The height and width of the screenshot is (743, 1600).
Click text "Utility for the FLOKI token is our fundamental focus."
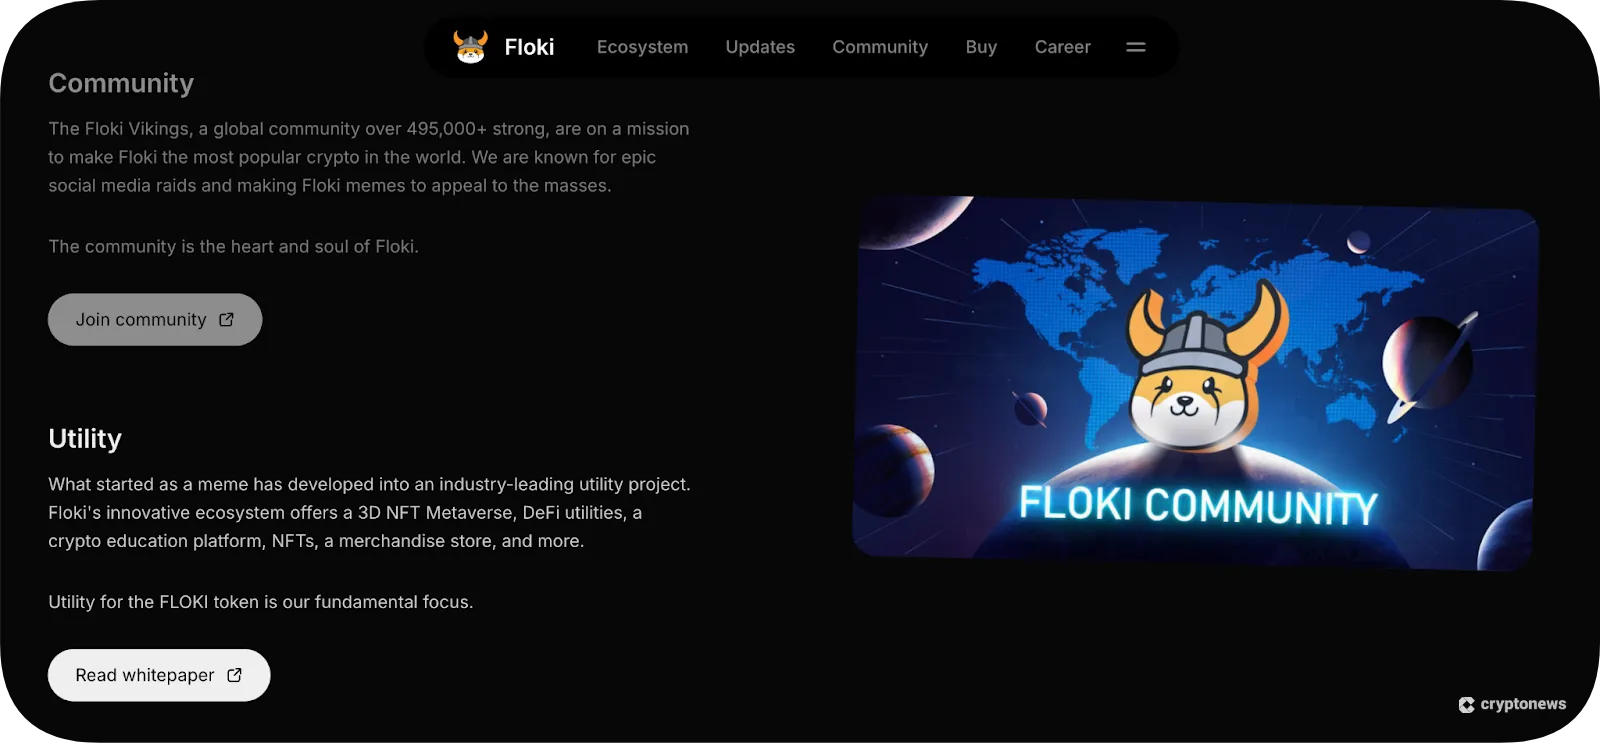(x=261, y=602)
